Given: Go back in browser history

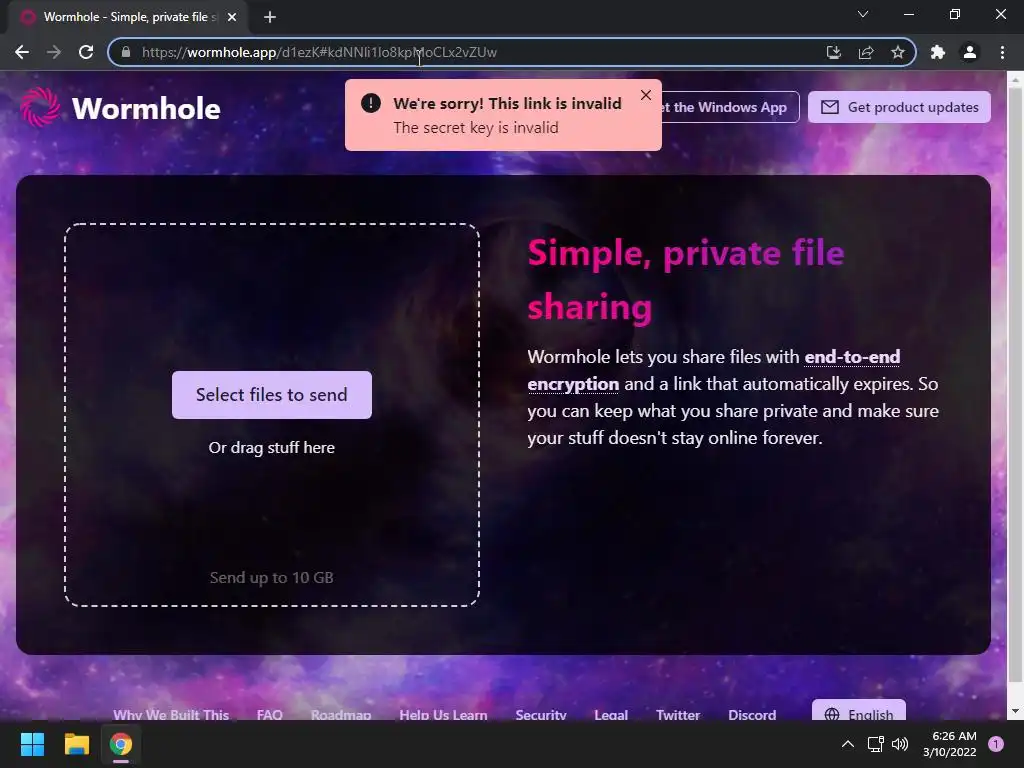Looking at the screenshot, I should click(22, 52).
